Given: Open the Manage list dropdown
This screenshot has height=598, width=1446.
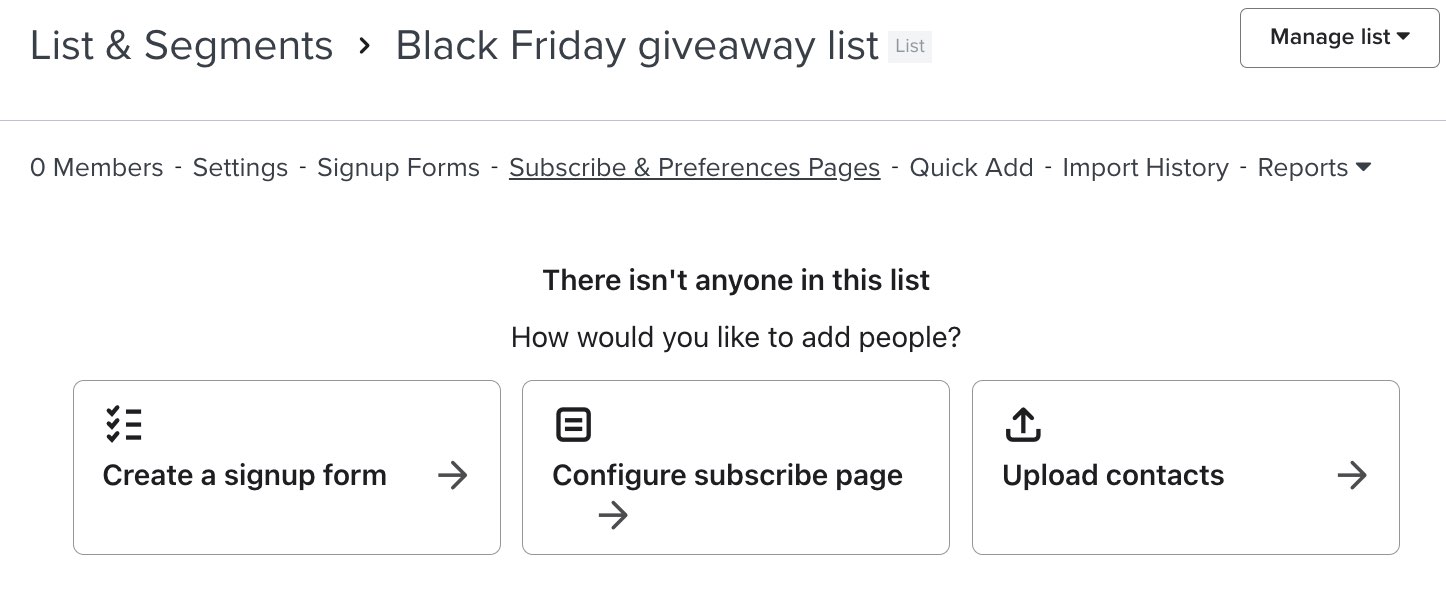Looking at the screenshot, I should click(1339, 37).
